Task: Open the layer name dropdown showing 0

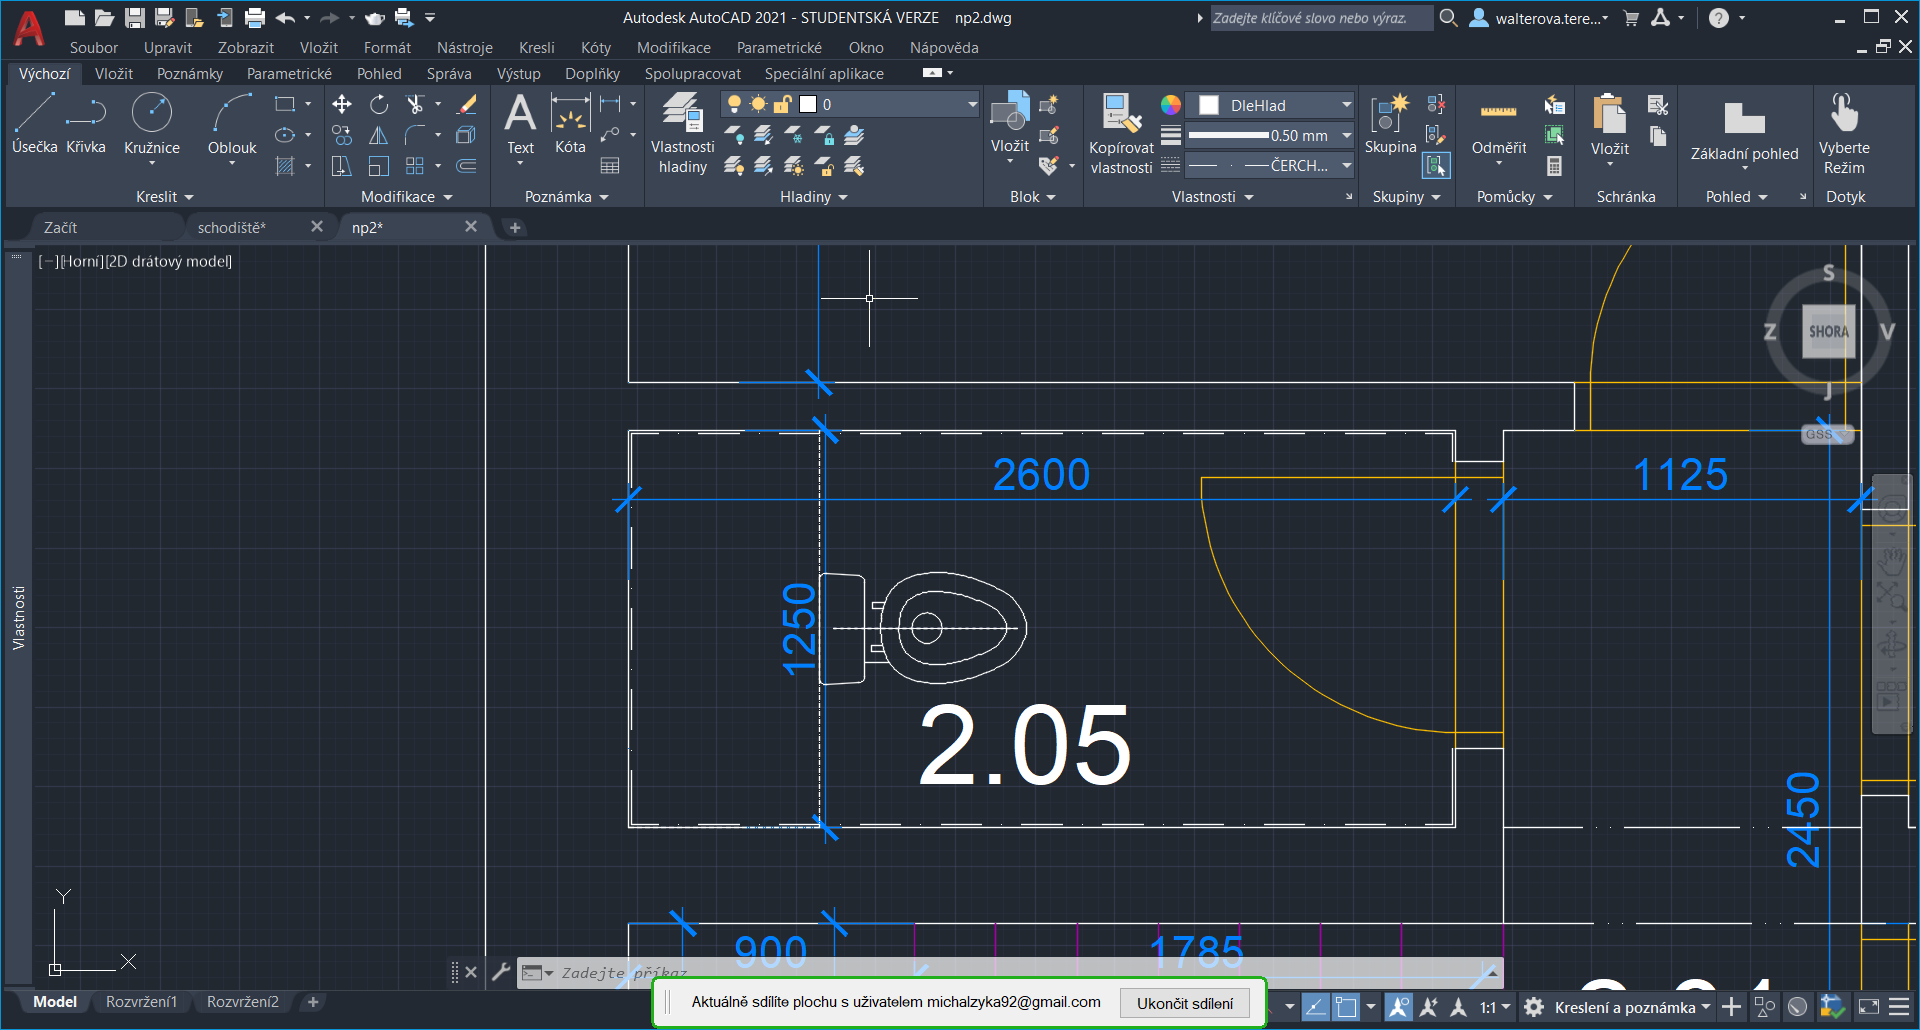Action: 850,104
